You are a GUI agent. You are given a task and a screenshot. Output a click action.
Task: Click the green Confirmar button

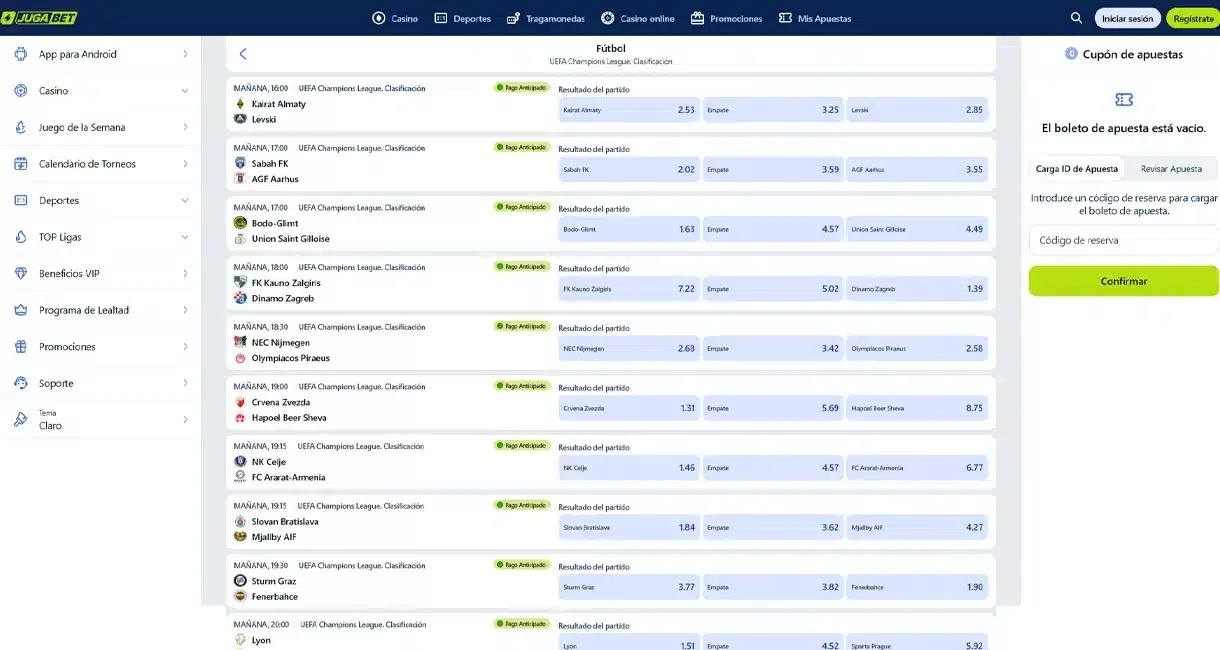(1124, 281)
